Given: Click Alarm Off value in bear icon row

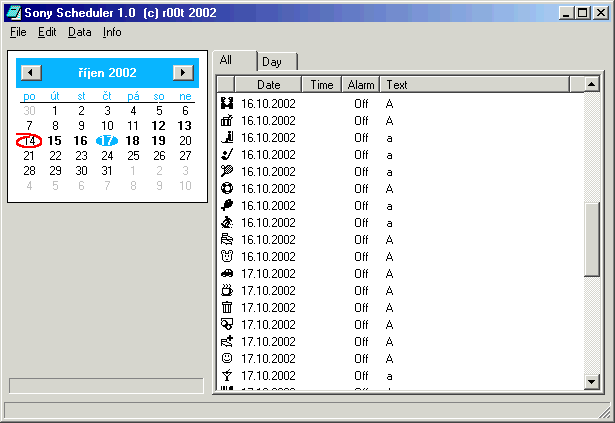Looking at the screenshot, I should pos(361,257).
